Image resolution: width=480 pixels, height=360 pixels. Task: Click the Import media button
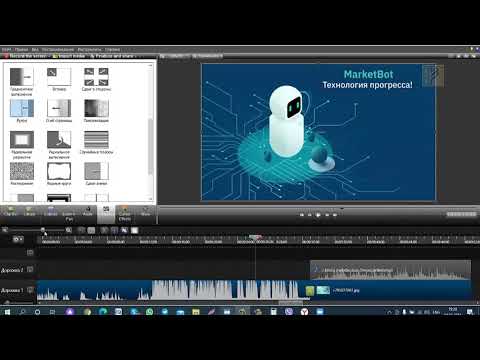69,56
